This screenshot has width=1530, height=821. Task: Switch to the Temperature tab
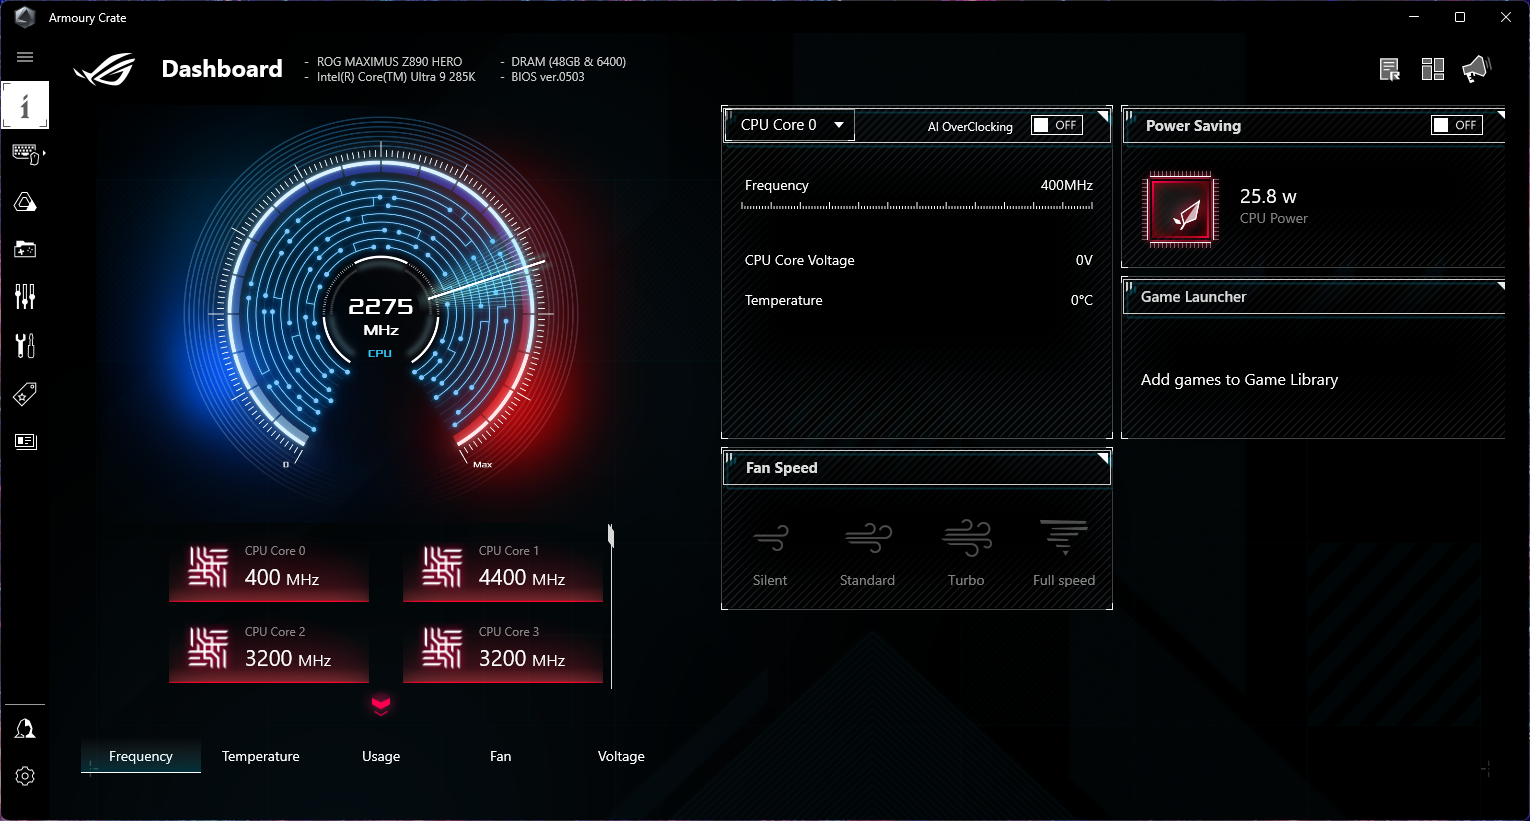click(260, 756)
